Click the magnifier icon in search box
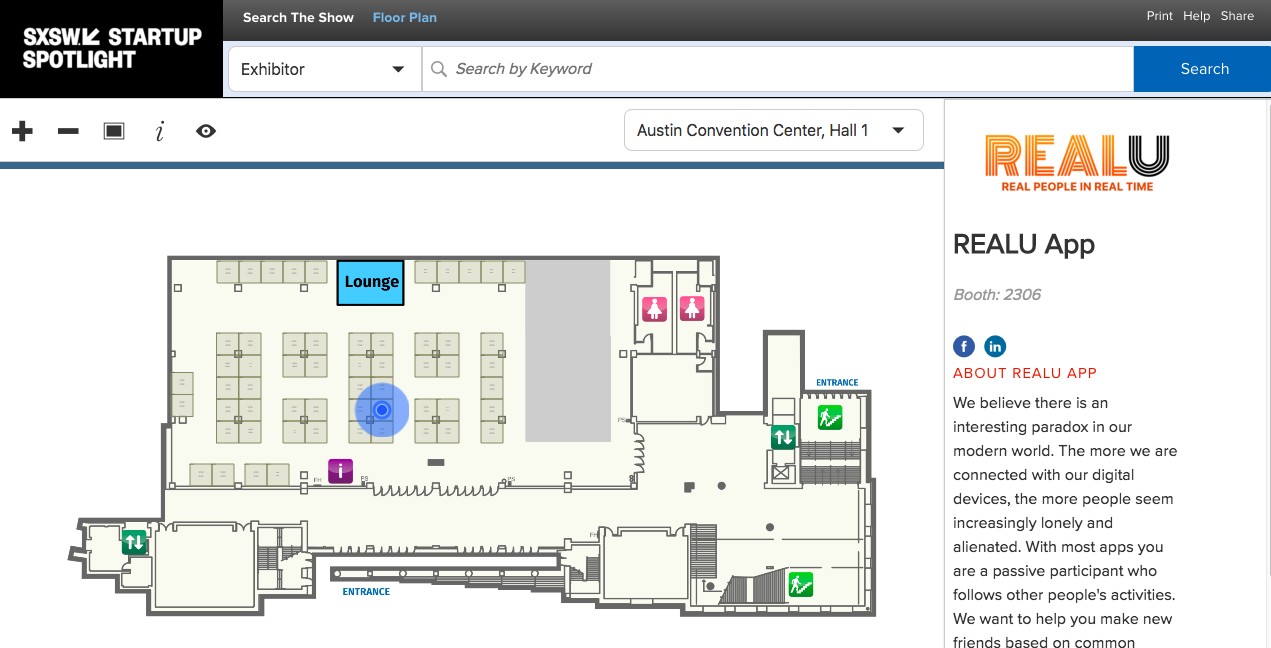The height and width of the screenshot is (648, 1271). pyautogui.click(x=438, y=69)
